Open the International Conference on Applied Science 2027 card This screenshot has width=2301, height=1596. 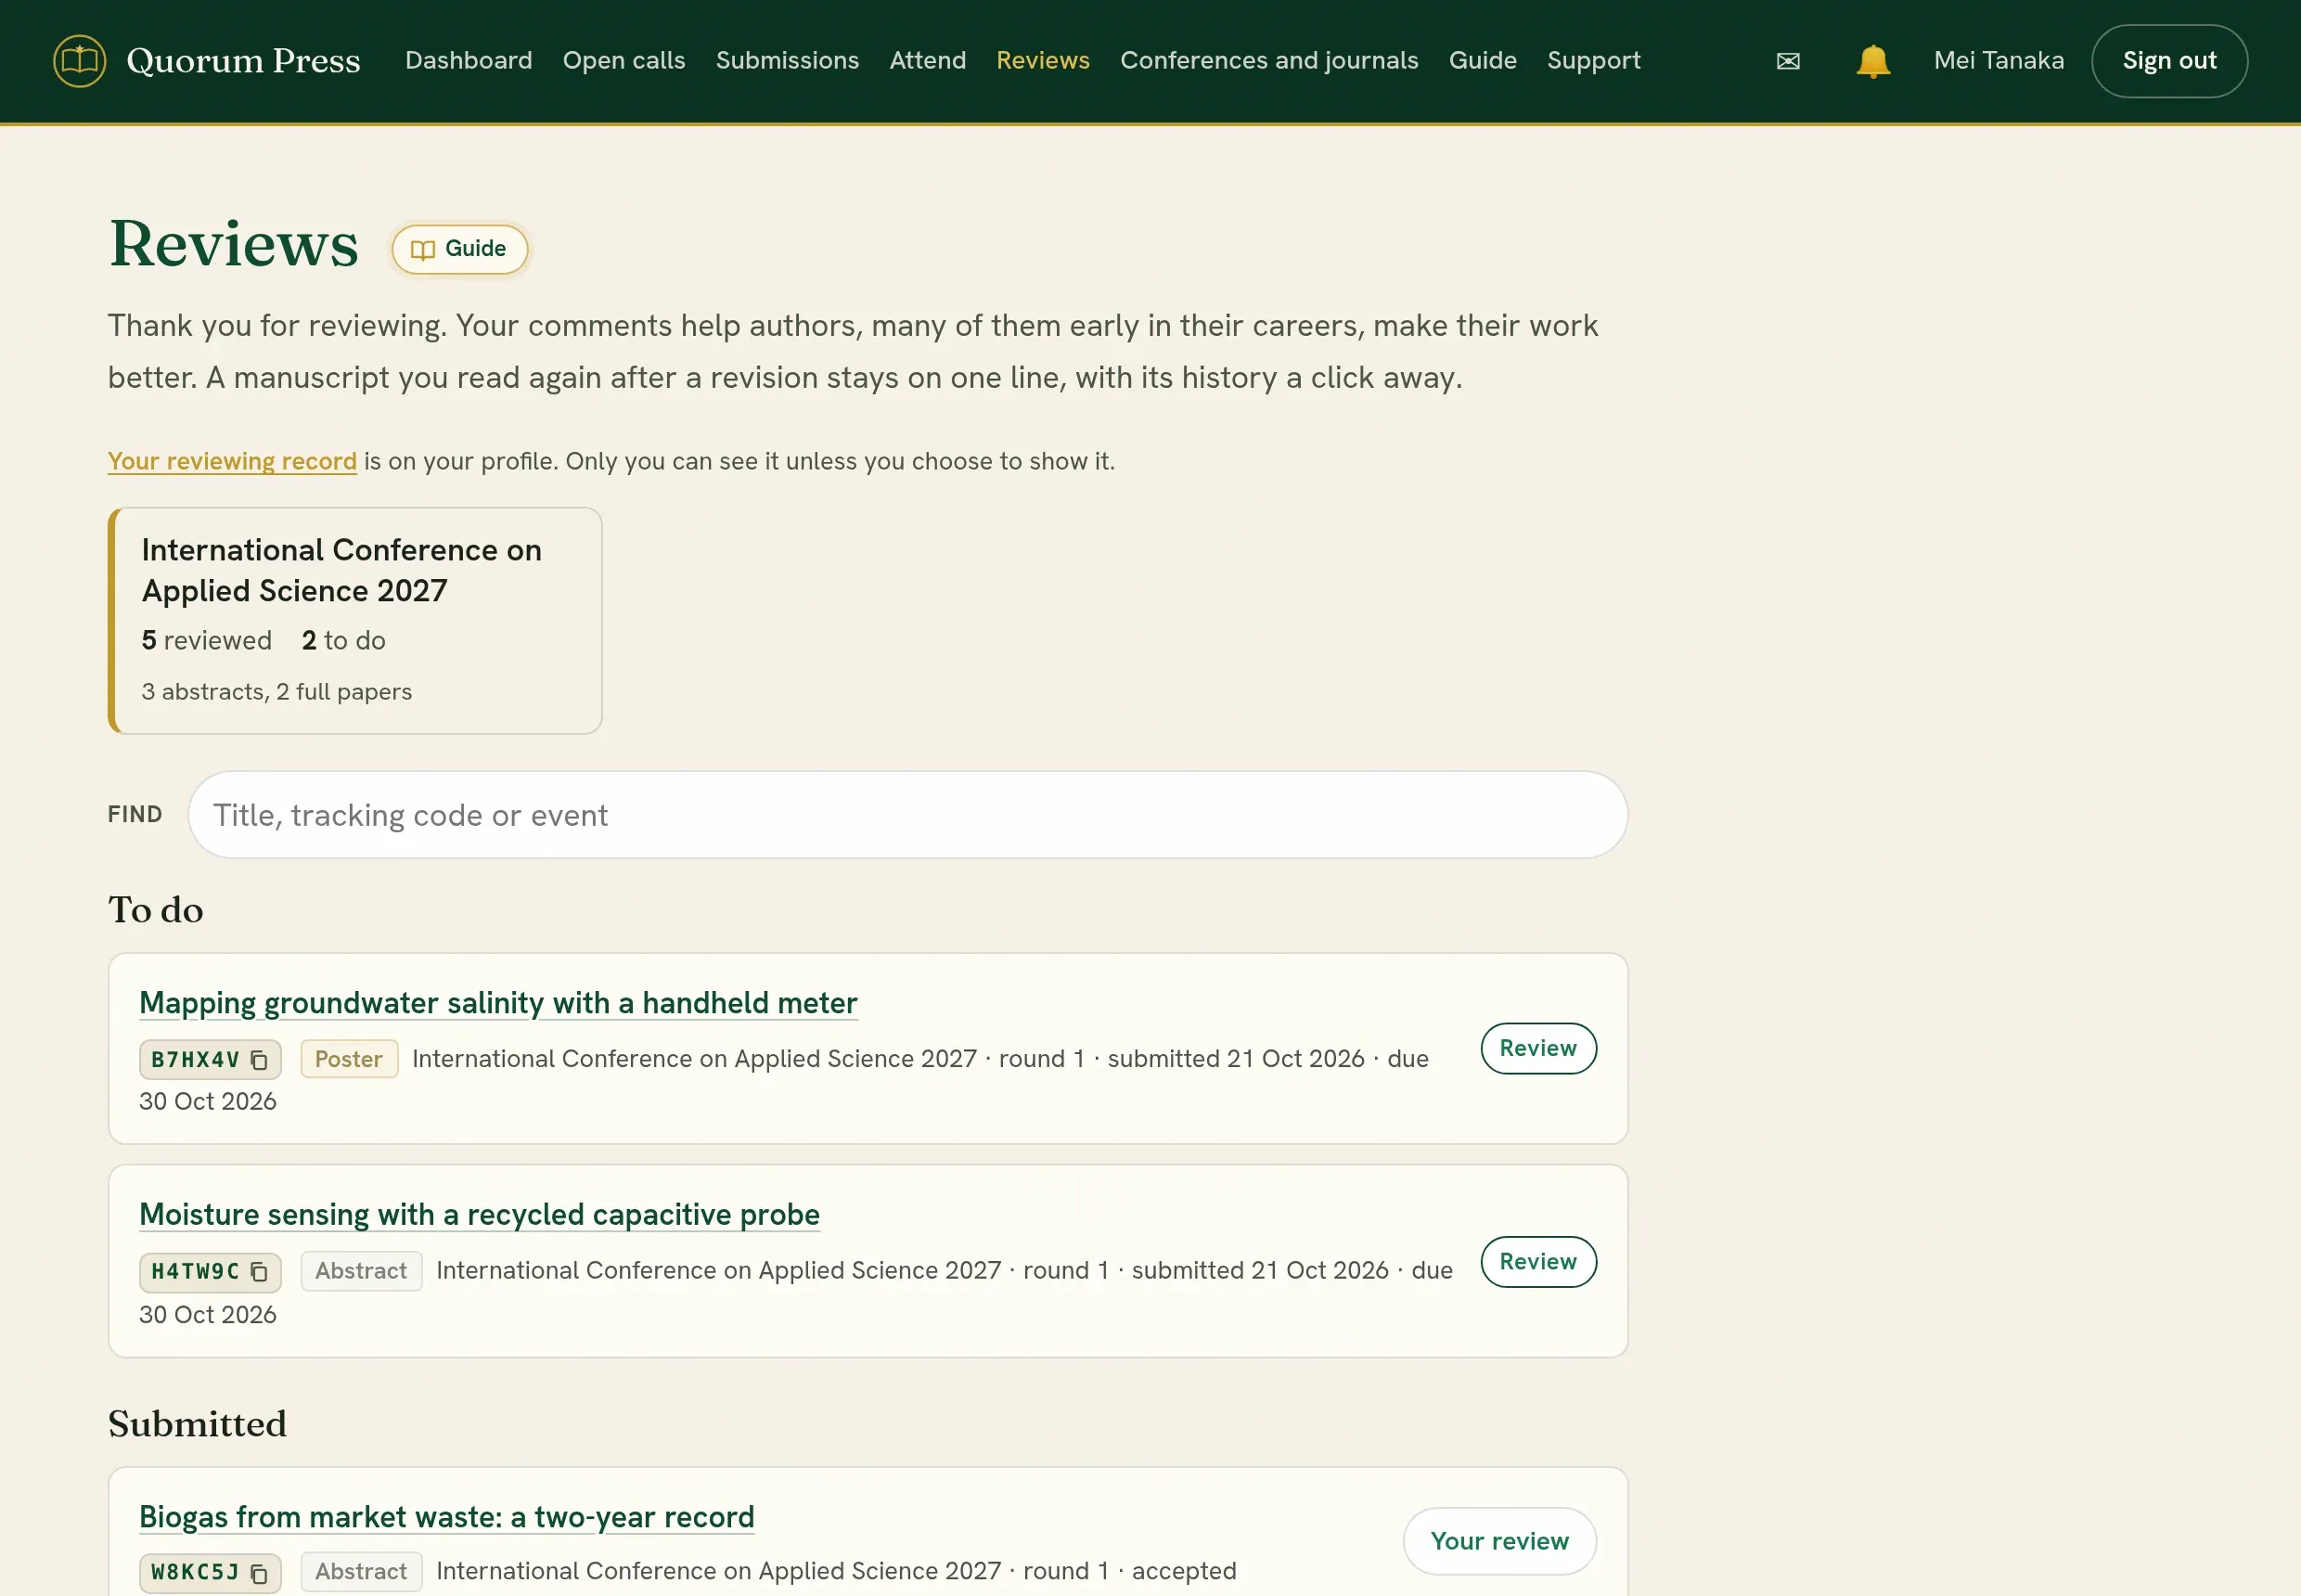coord(355,621)
